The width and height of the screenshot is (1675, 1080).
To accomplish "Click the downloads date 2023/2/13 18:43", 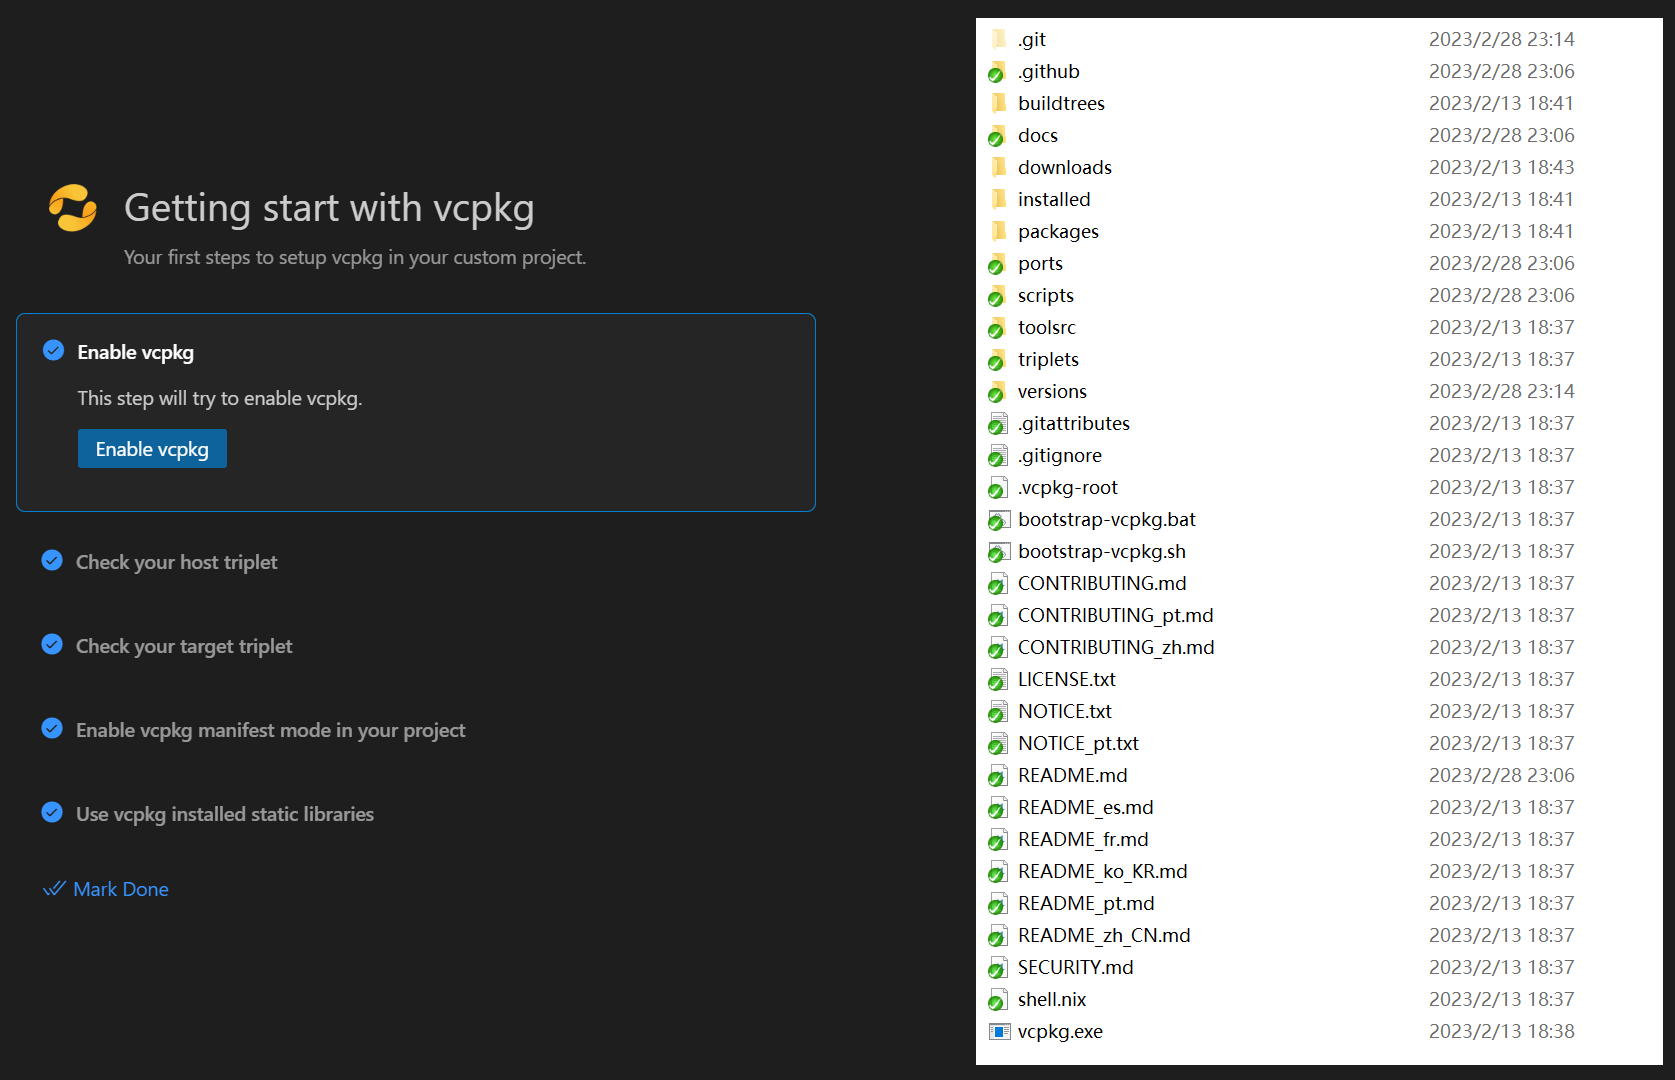I will pos(1501,167).
